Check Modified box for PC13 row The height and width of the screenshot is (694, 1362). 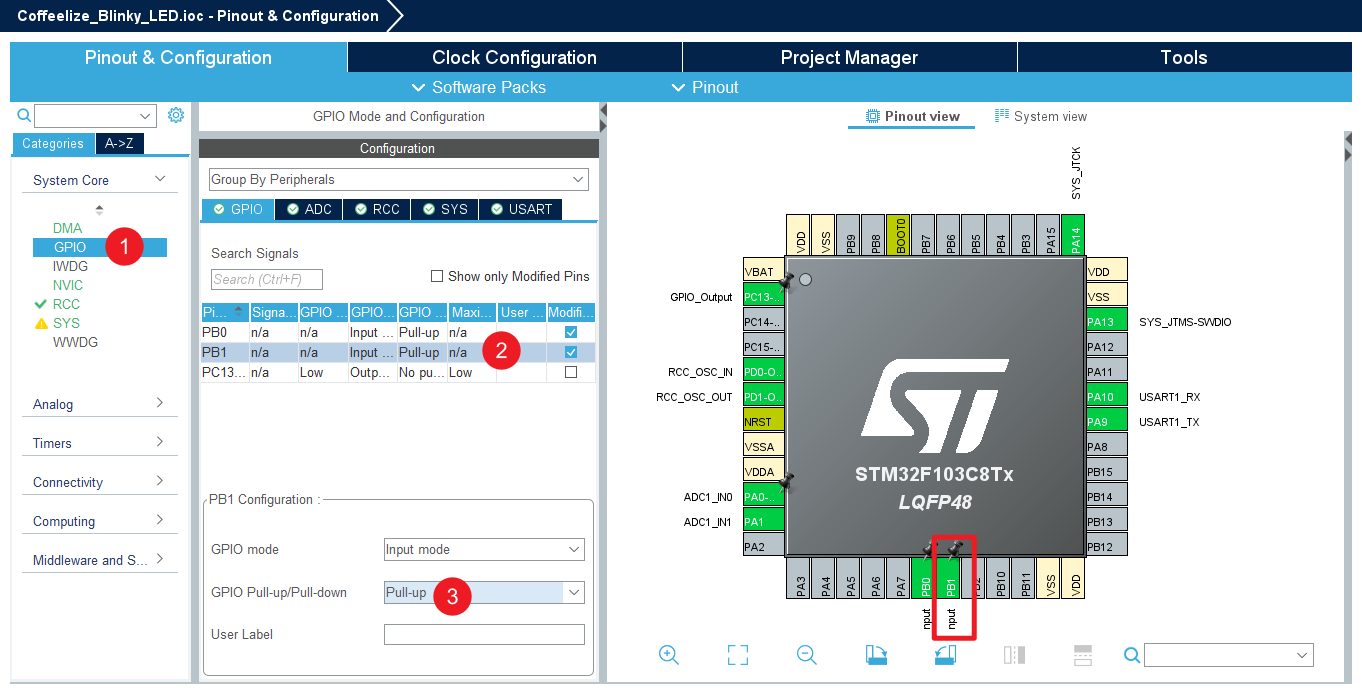[571, 372]
